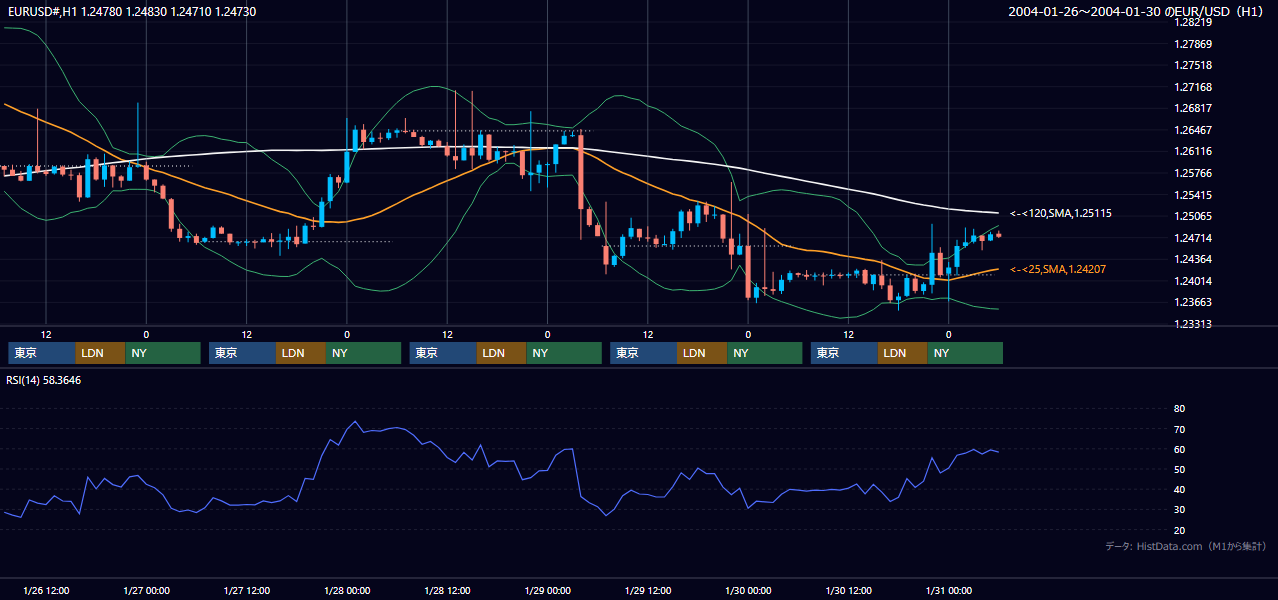1278x600 pixels.
Task: Click the 1.26116 price axis label
Action: 1194,151
